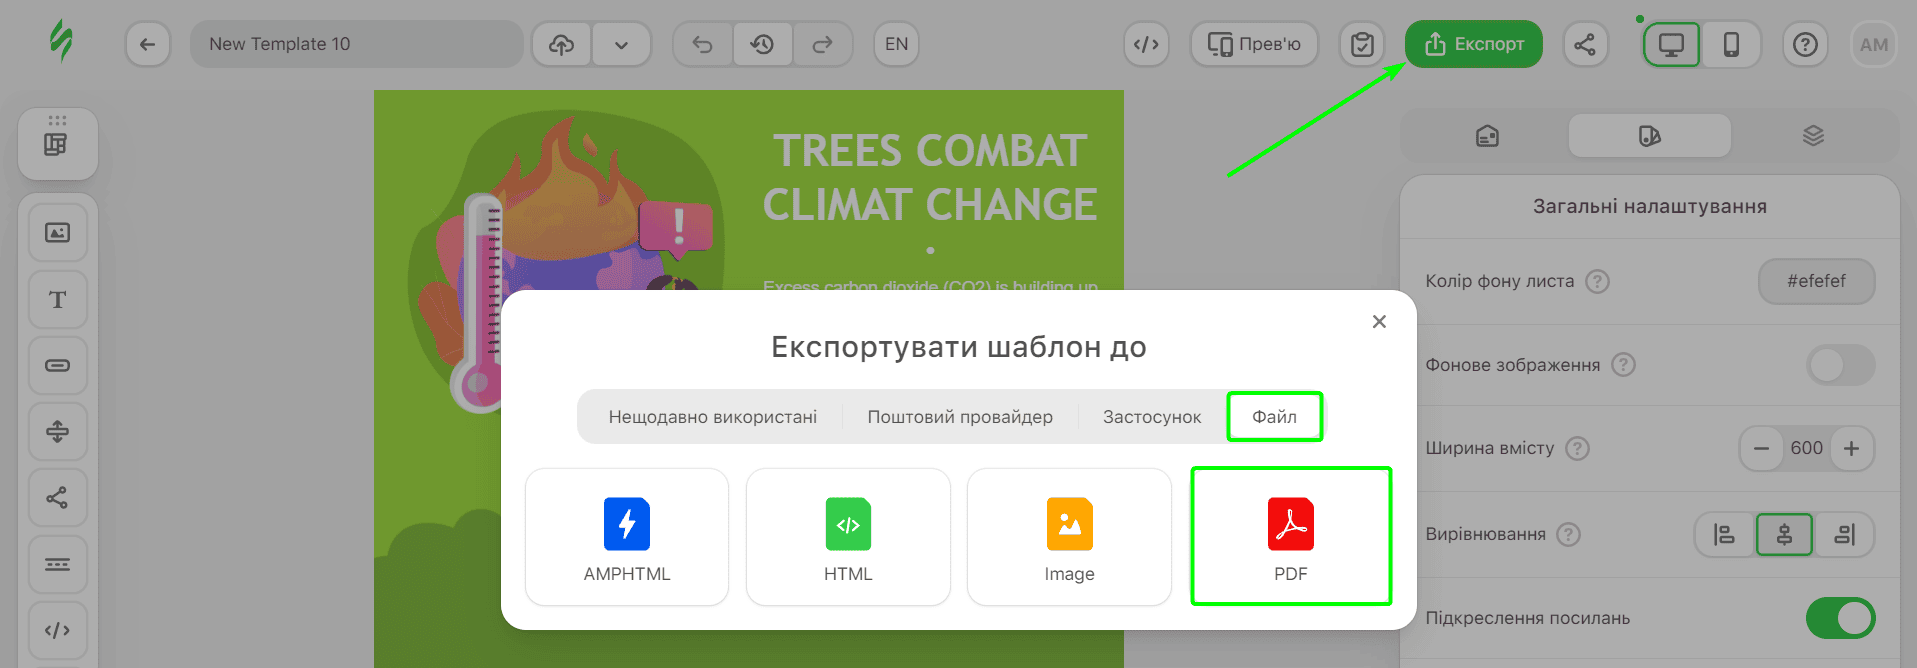Viewport: 1917px width, 668px height.
Task: Toggle Фонове зображення switch
Action: [1840, 365]
